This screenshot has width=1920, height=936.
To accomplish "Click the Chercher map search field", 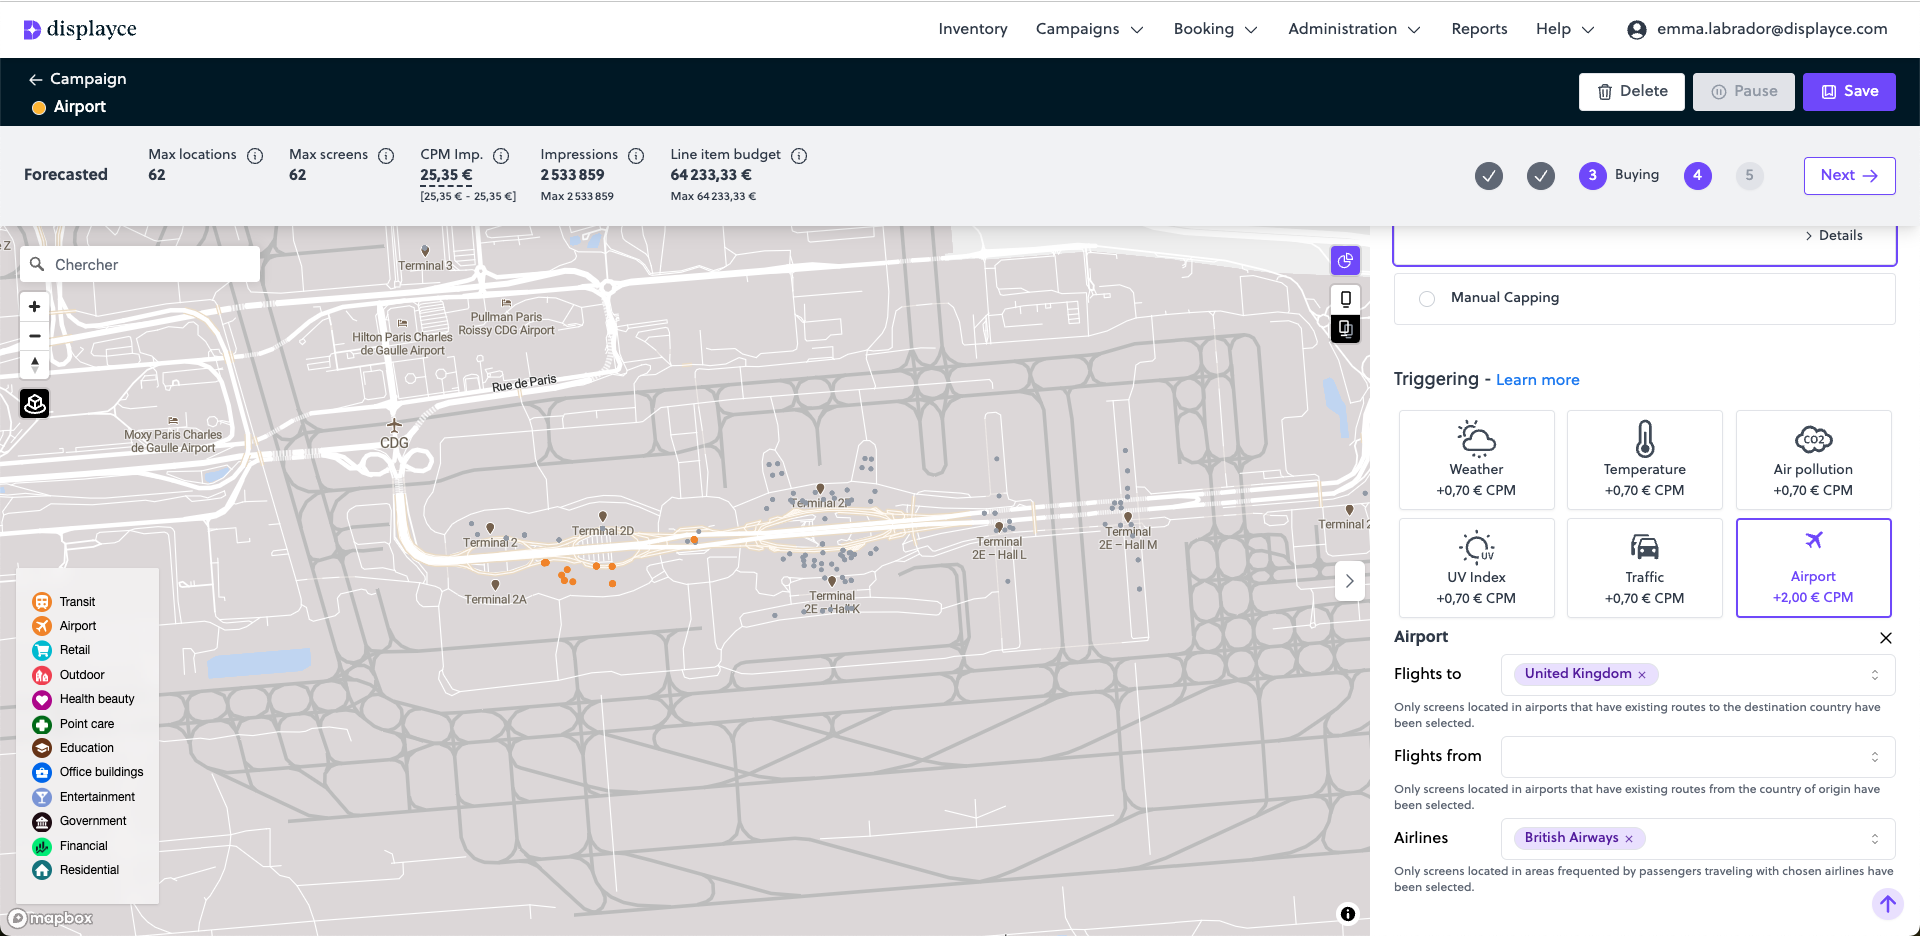I will [150, 265].
